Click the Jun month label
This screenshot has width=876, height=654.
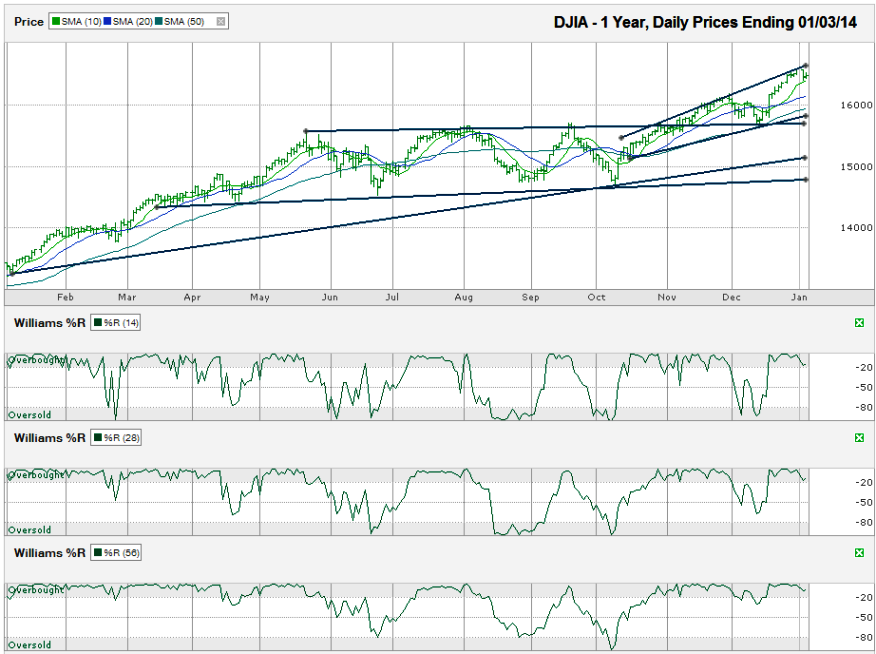[x=330, y=297]
